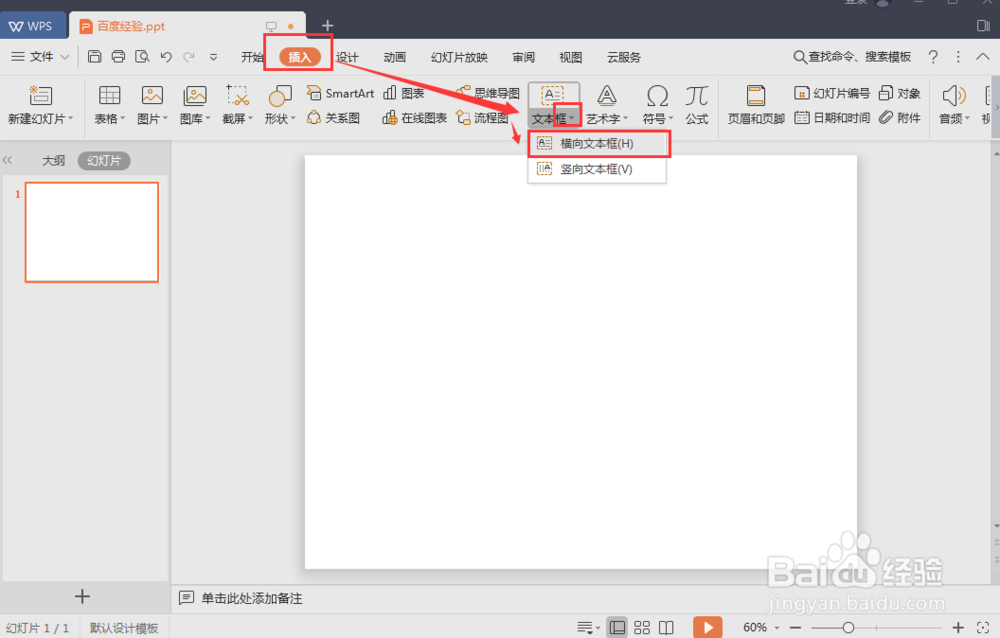Expand the 文件 menu dropdown arrow

click(64, 57)
